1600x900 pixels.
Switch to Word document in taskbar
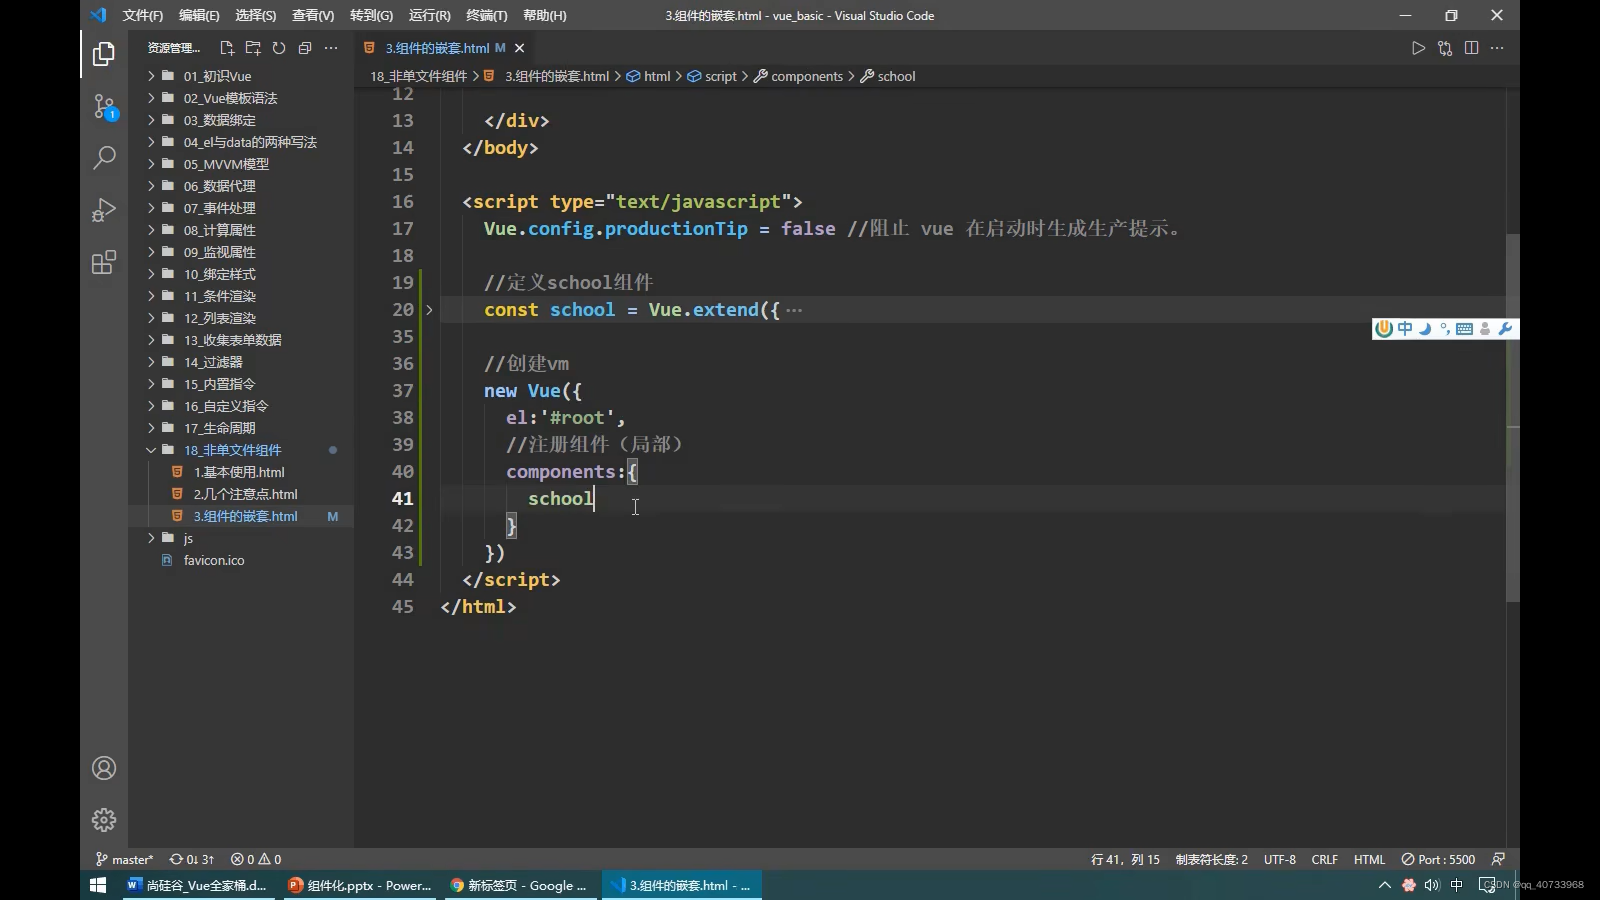tap(200, 885)
